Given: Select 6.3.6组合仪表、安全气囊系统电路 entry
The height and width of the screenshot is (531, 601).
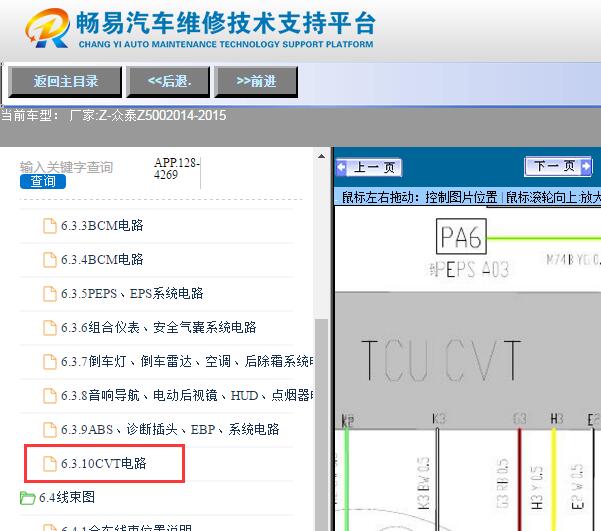Looking at the screenshot, I should 159,327.
